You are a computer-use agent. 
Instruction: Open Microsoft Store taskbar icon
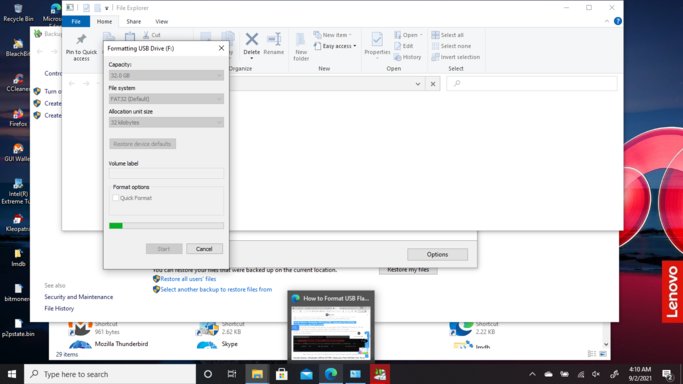pos(281,374)
